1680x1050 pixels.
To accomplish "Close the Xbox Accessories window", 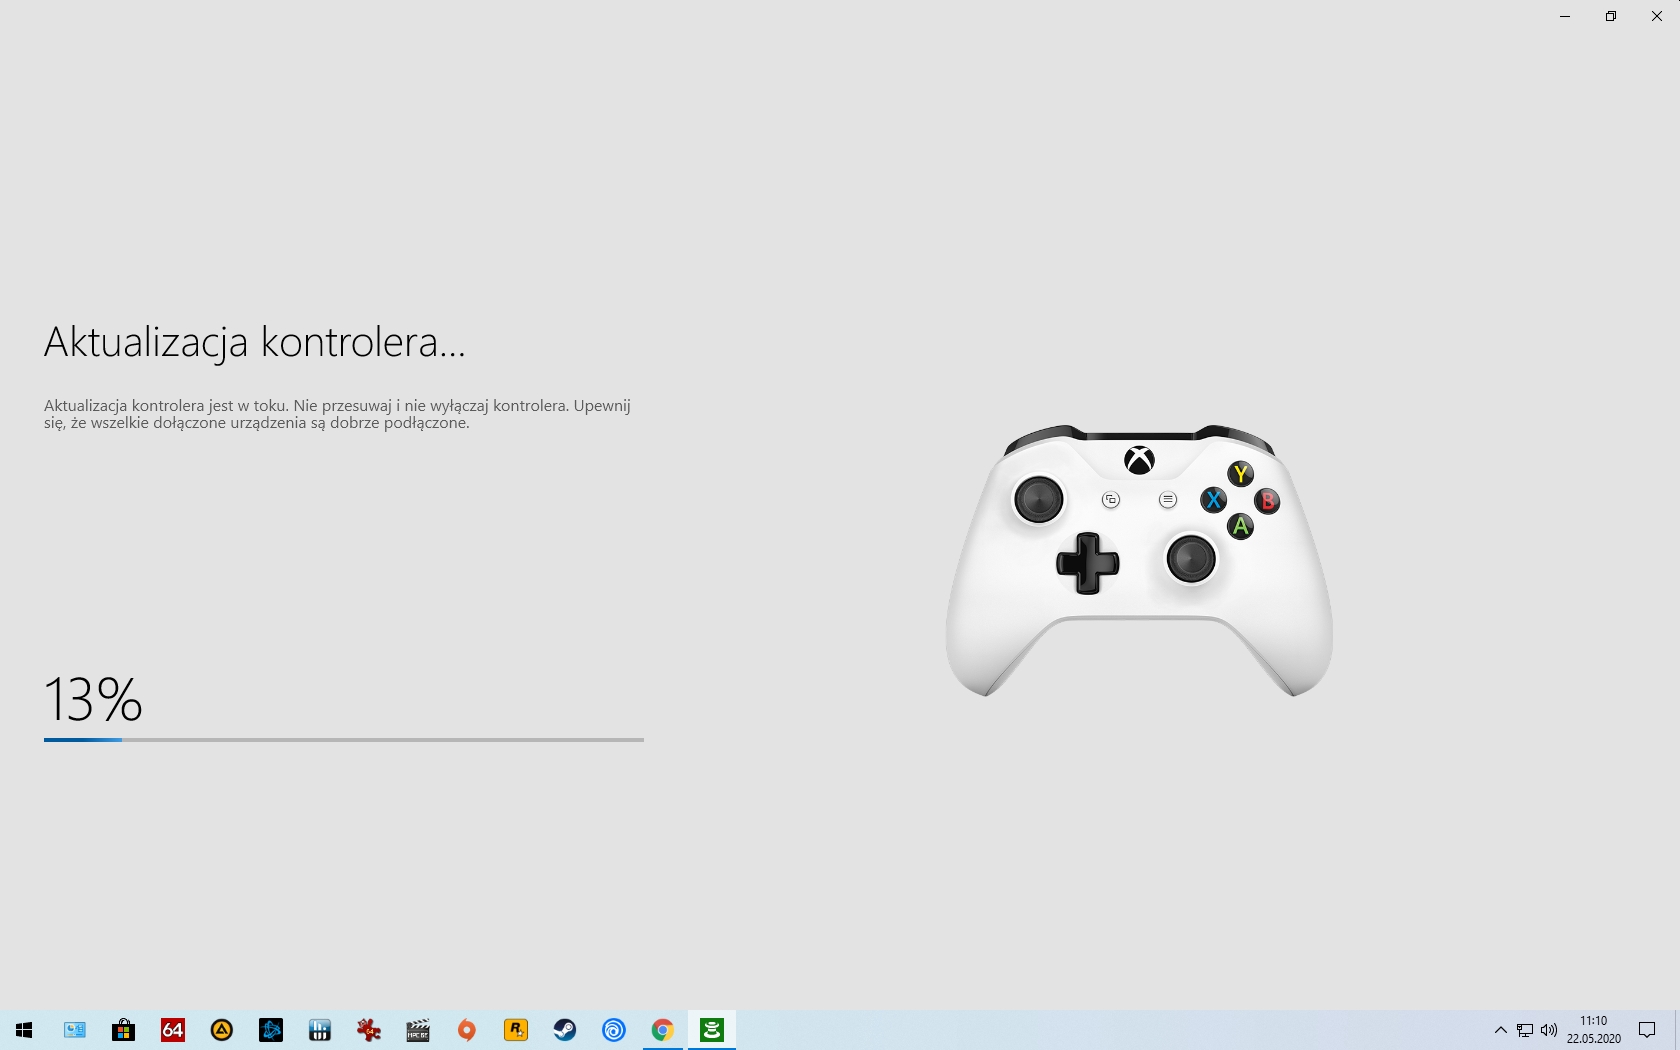I will pyautogui.click(x=1657, y=16).
